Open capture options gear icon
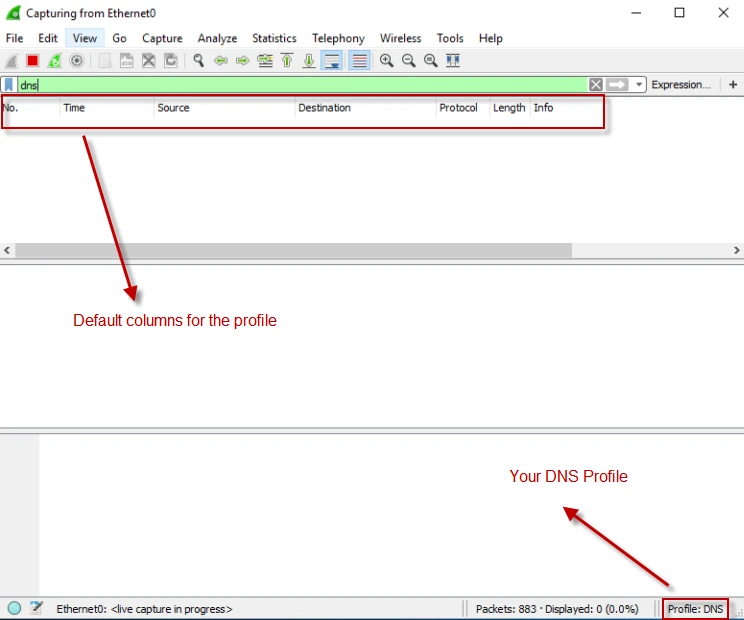 click(76, 61)
